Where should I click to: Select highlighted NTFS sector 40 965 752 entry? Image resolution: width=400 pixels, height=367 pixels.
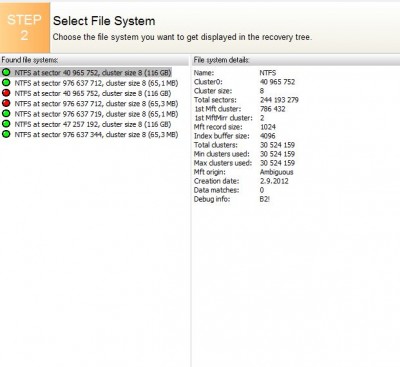pos(93,73)
